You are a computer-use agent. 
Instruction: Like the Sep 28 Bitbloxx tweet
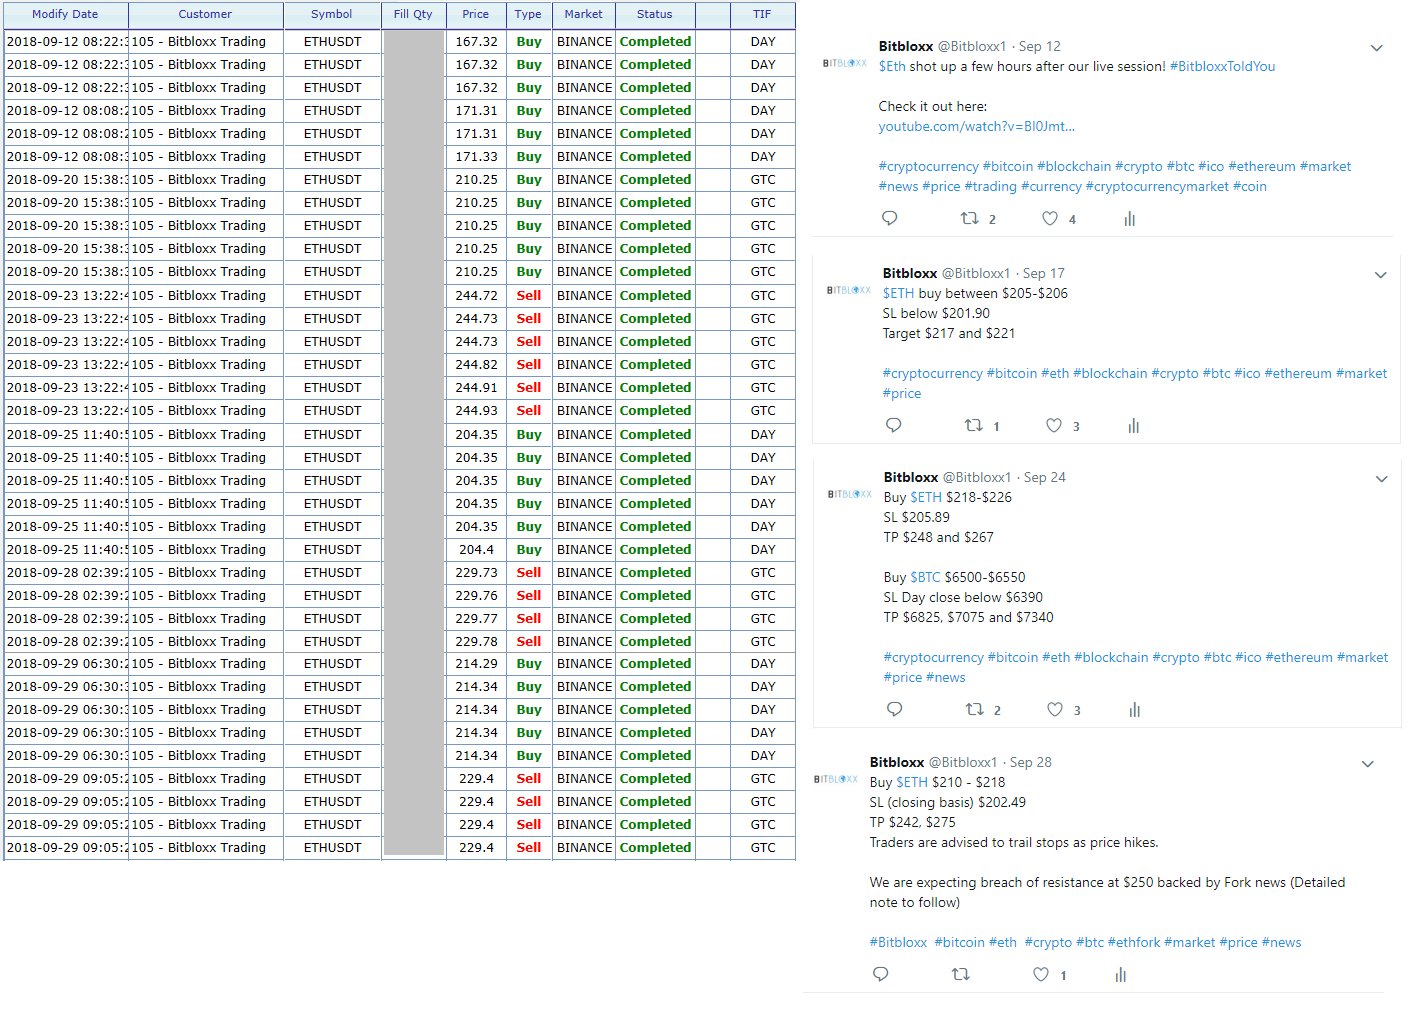pos(1041,974)
